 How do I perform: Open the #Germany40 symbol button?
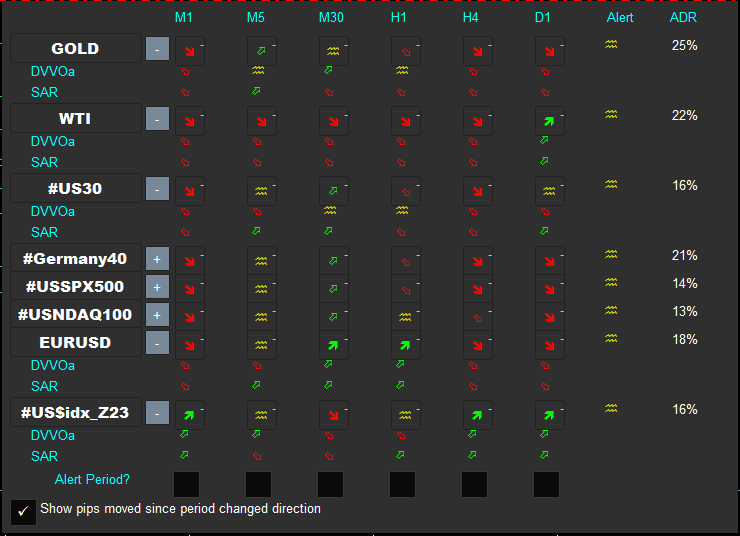(x=76, y=258)
